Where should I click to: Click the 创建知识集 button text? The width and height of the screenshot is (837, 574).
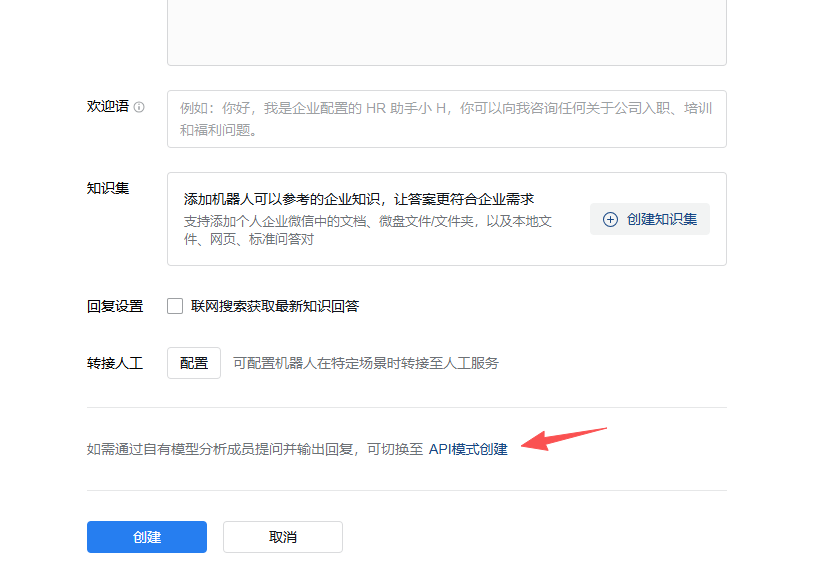[661, 219]
